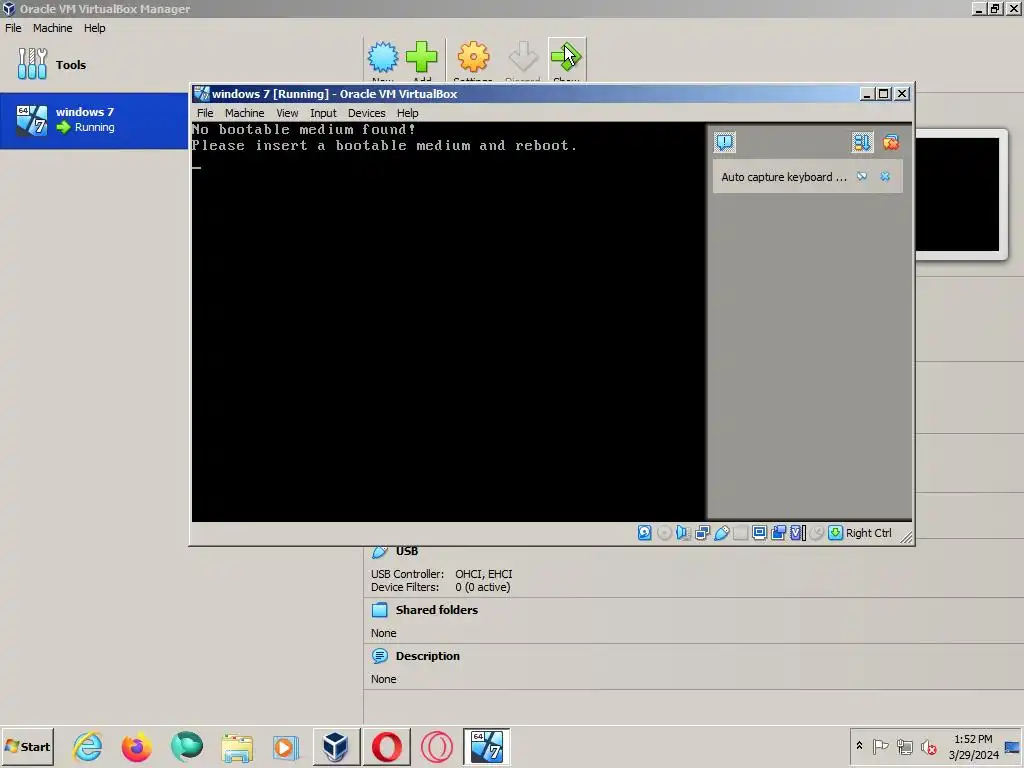Click the display status bar icon
The height and width of the screenshot is (768, 1024).
point(759,533)
